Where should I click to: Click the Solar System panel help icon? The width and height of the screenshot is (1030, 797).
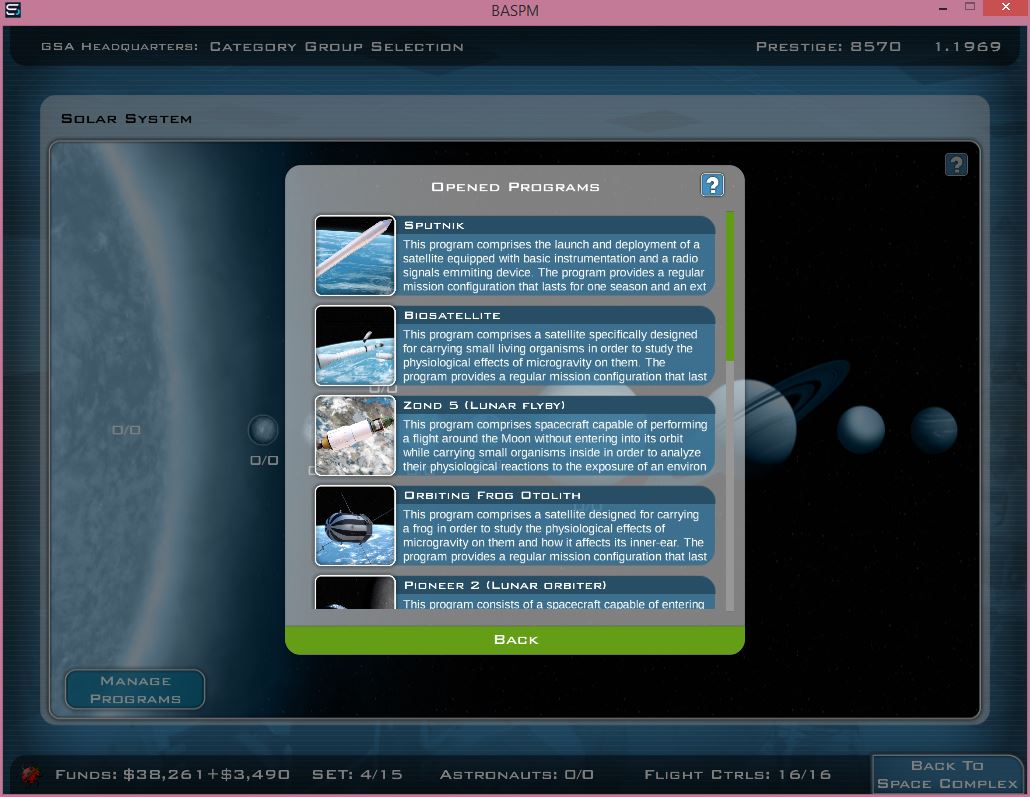click(956, 164)
